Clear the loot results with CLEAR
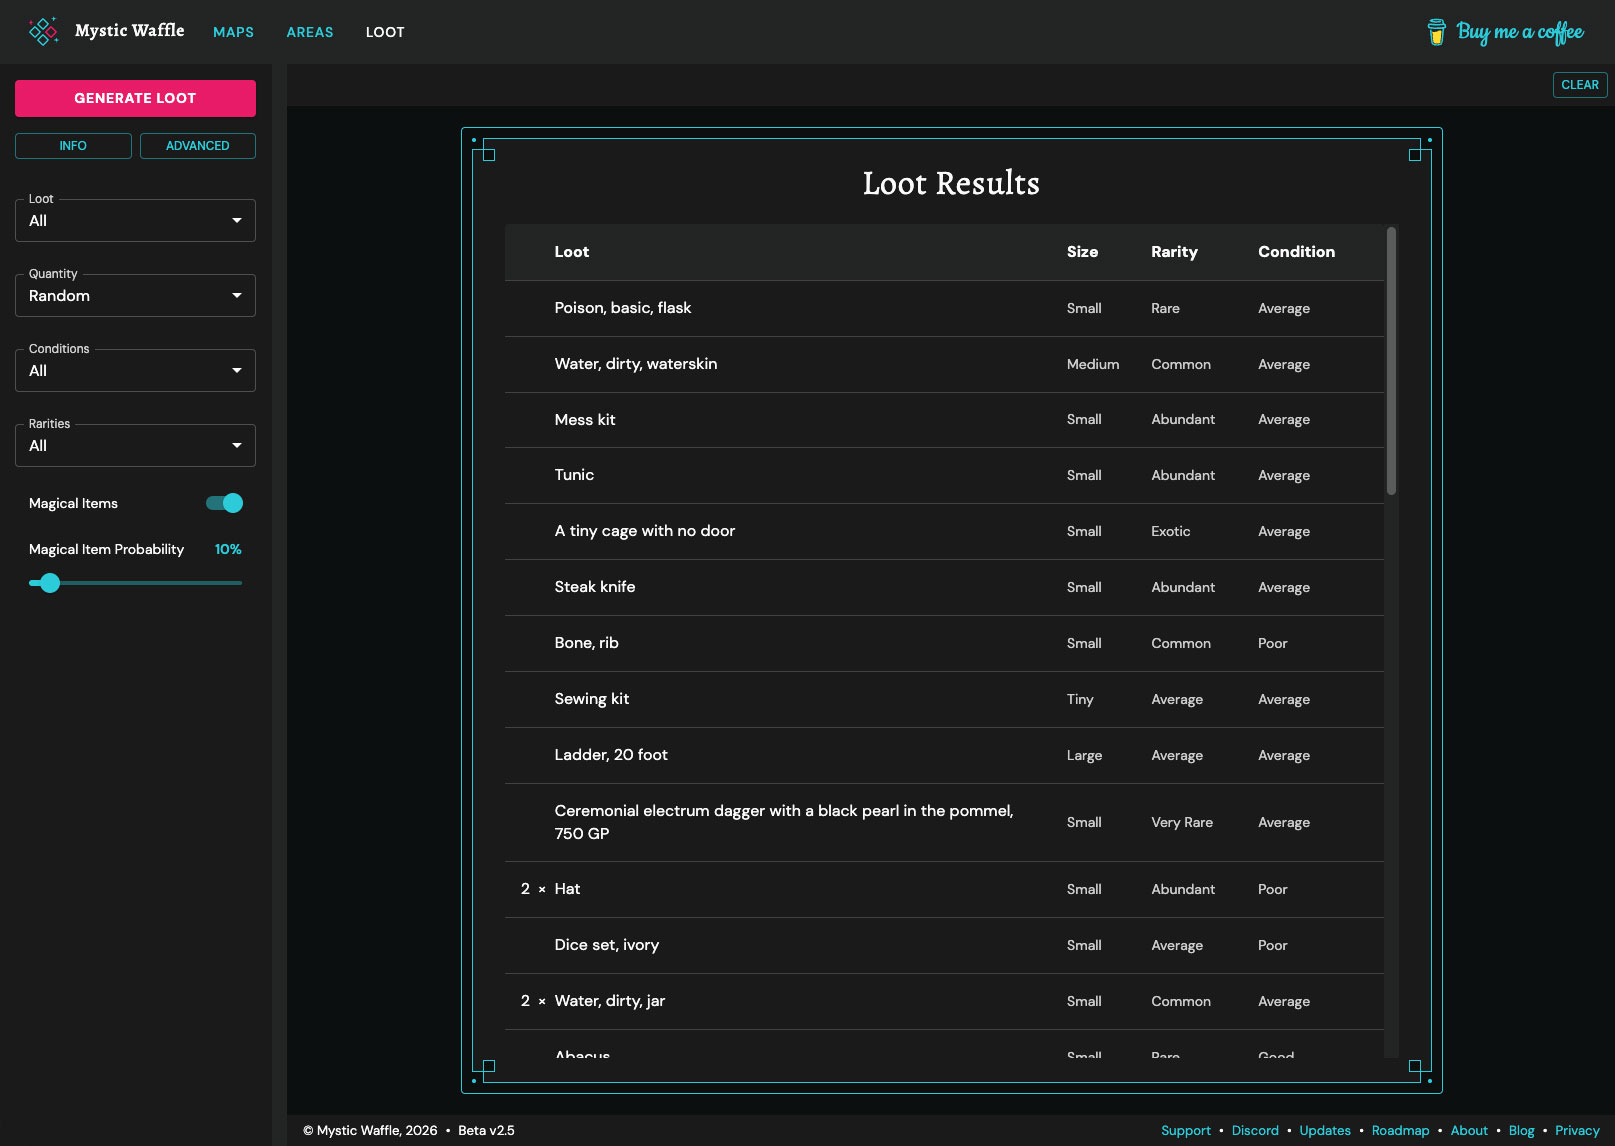The height and width of the screenshot is (1146, 1615). (1579, 84)
